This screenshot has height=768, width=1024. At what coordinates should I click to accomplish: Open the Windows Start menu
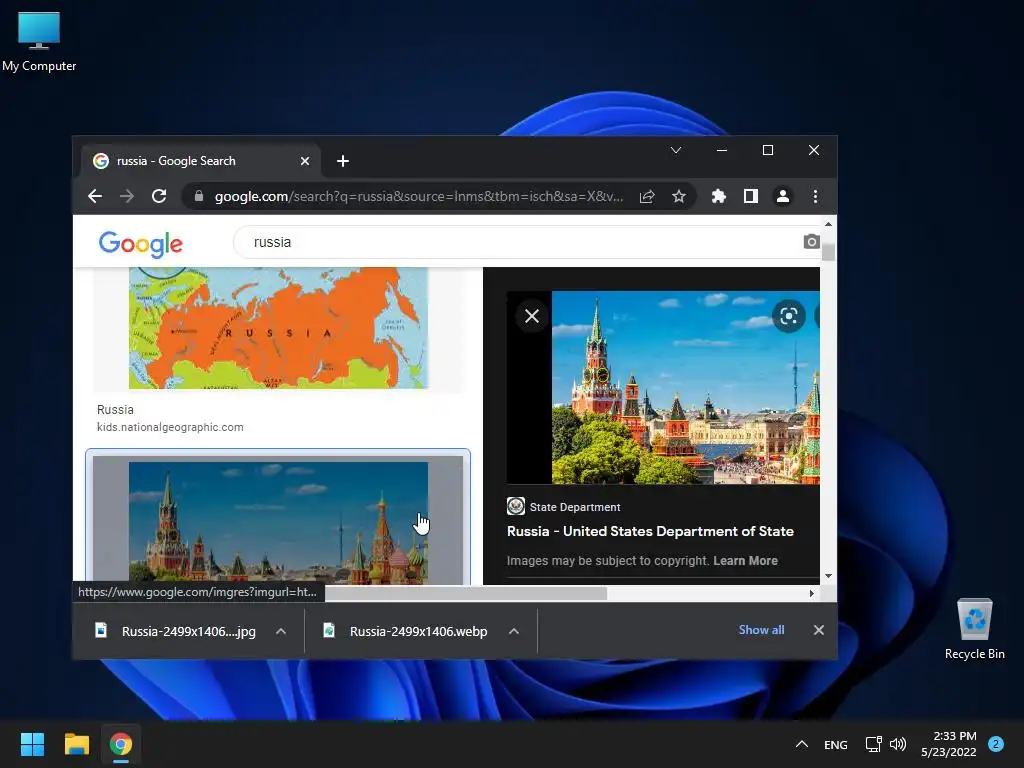tap(32, 744)
